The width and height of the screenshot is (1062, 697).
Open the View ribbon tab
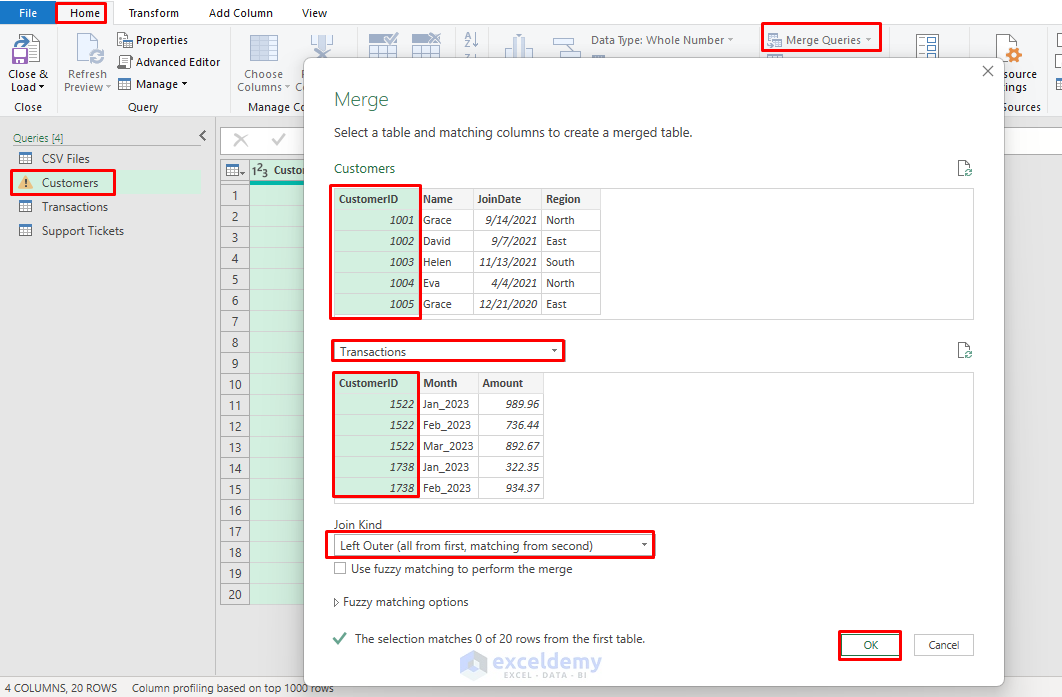tap(314, 13)
